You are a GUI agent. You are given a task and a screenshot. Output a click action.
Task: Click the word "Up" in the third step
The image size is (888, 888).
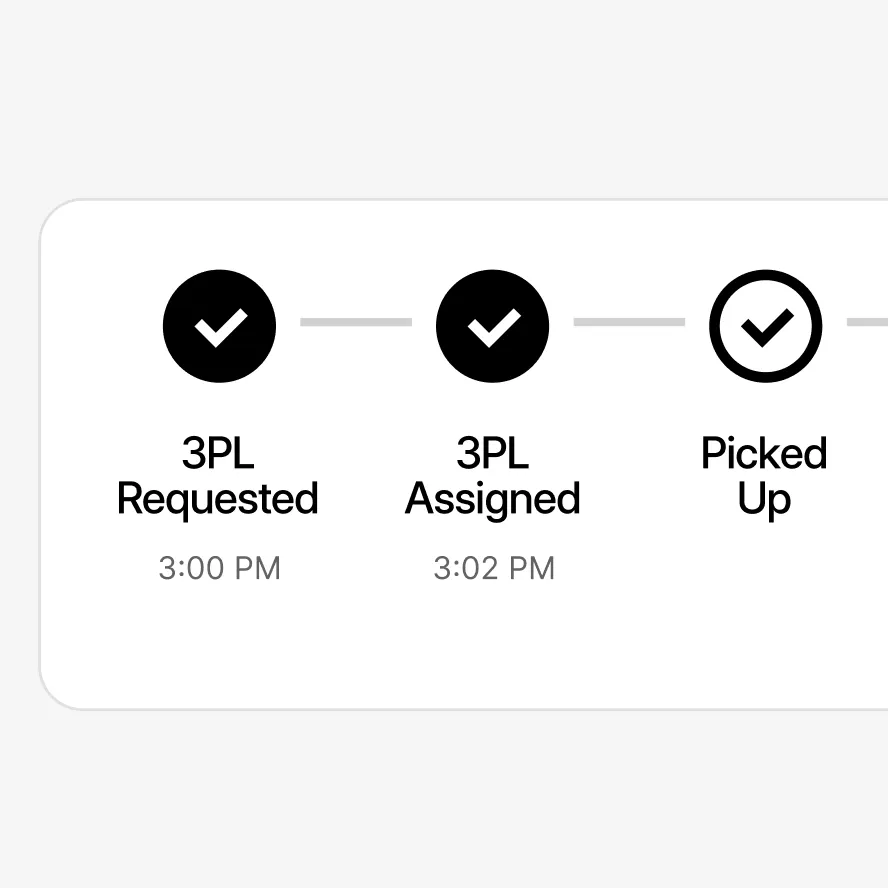(764, 499)
